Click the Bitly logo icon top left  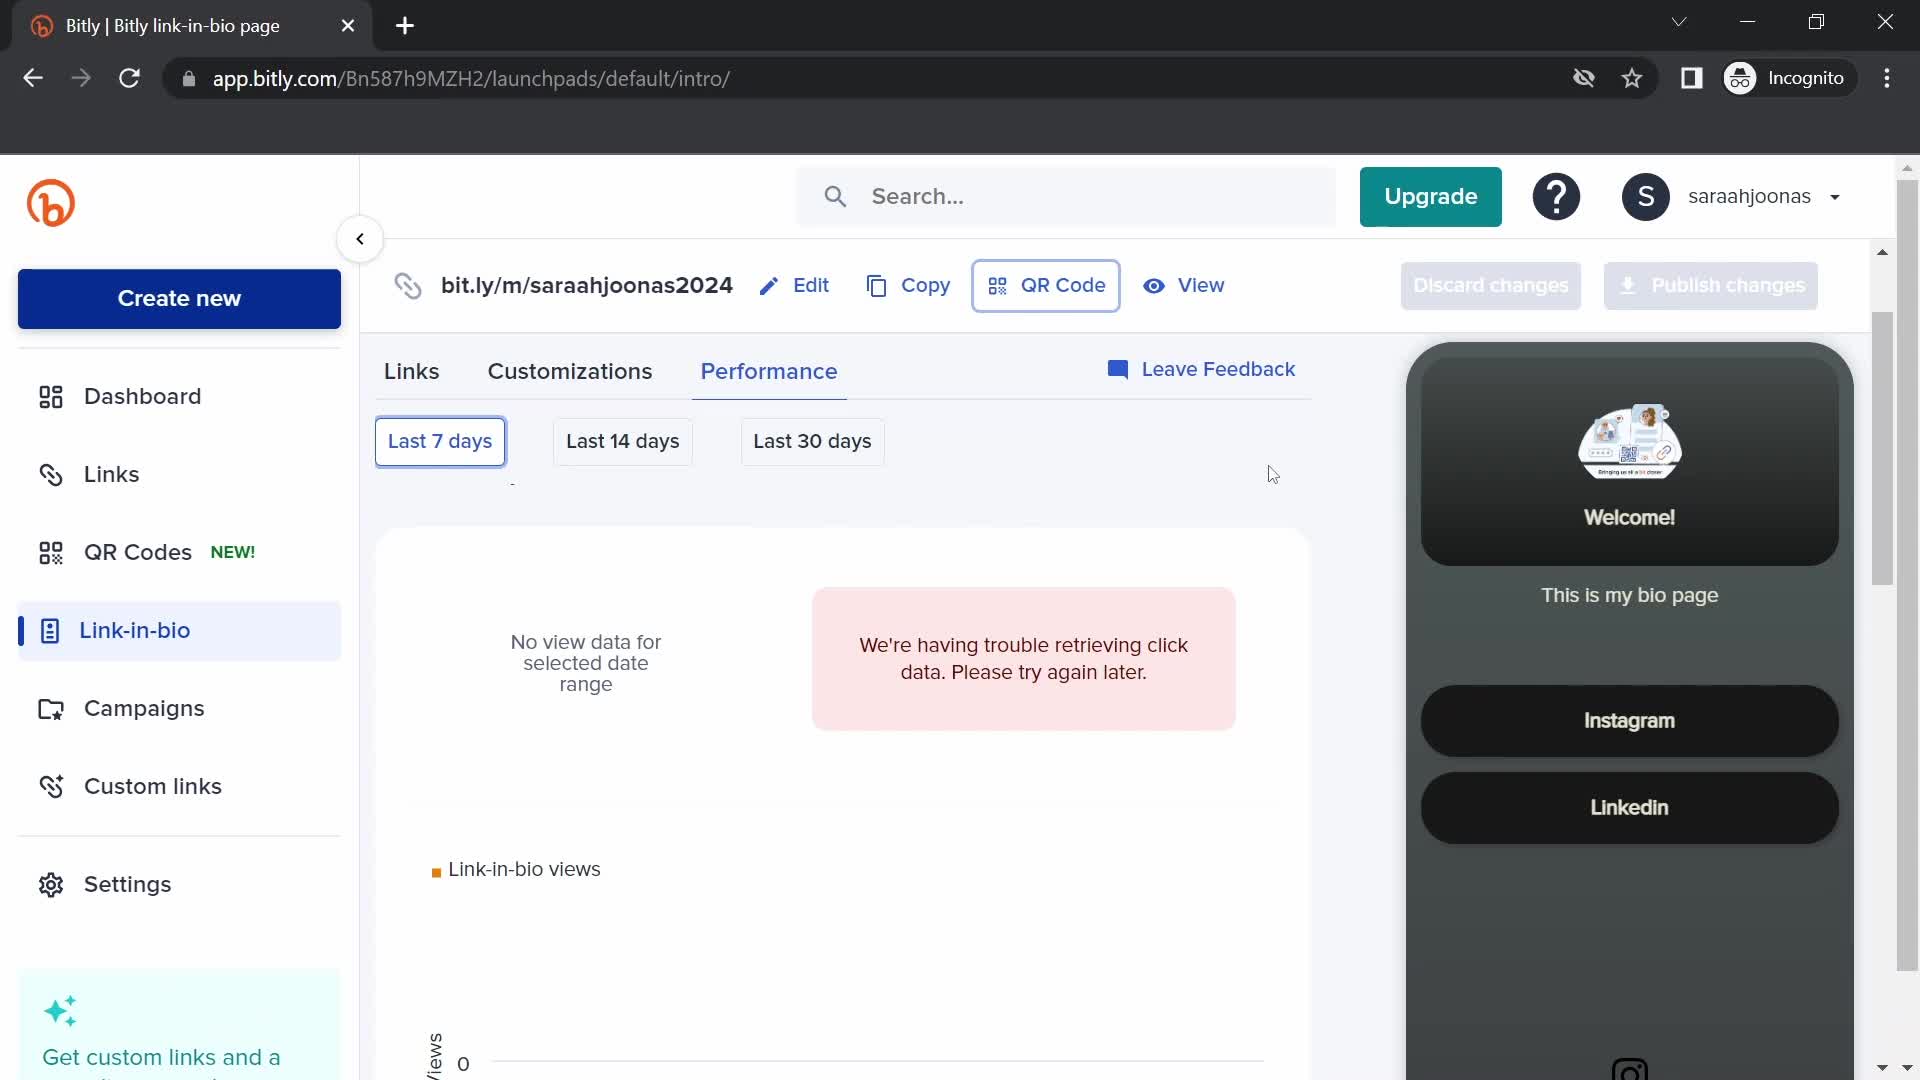point(51,203)
